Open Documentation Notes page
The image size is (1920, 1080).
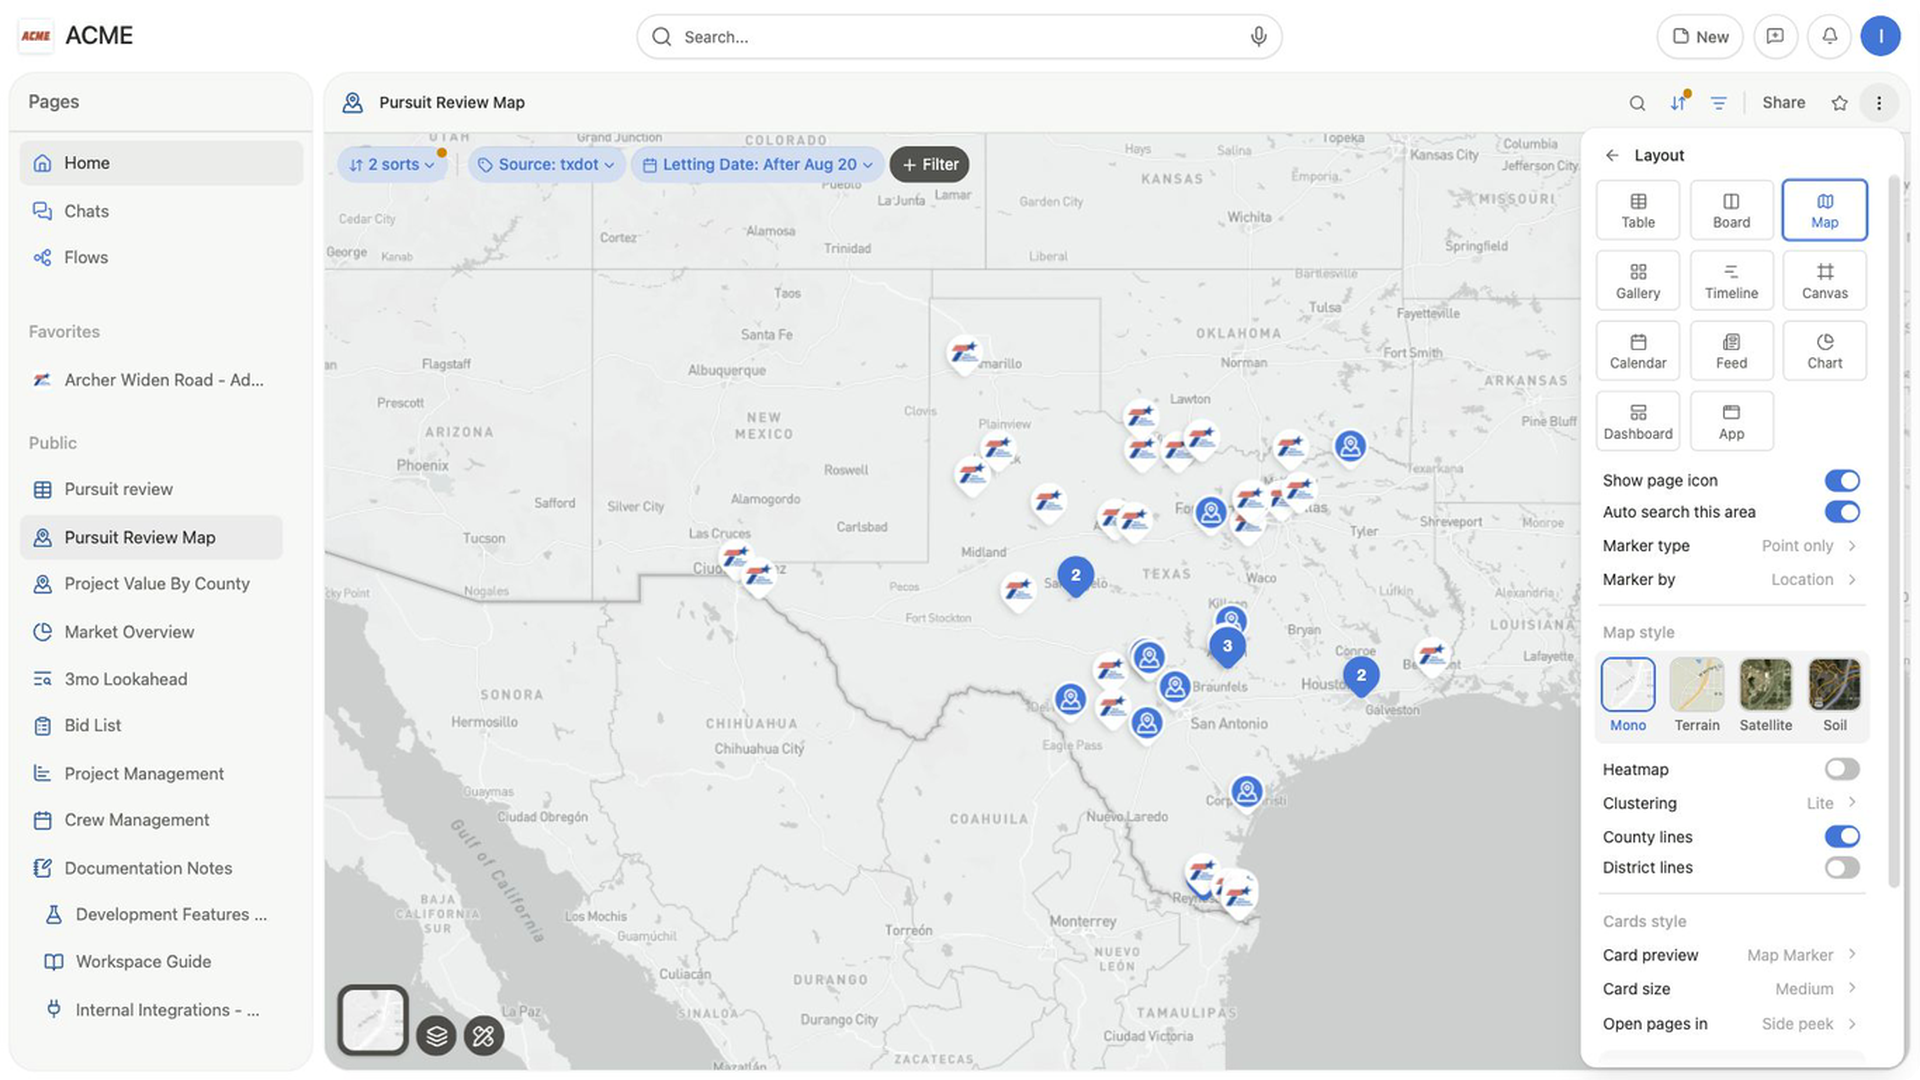pyautogui.click(x=151, y=868)
